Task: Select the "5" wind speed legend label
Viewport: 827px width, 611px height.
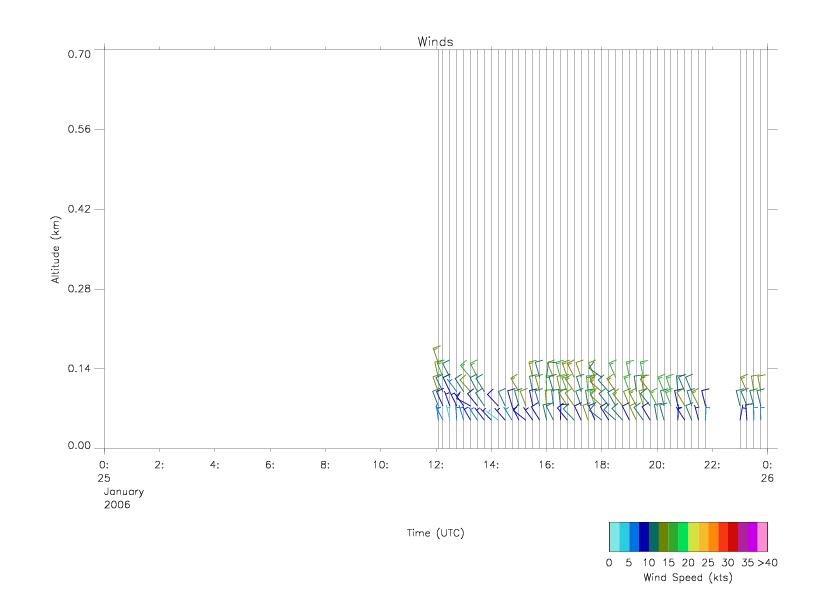Action: coord(629,562)
